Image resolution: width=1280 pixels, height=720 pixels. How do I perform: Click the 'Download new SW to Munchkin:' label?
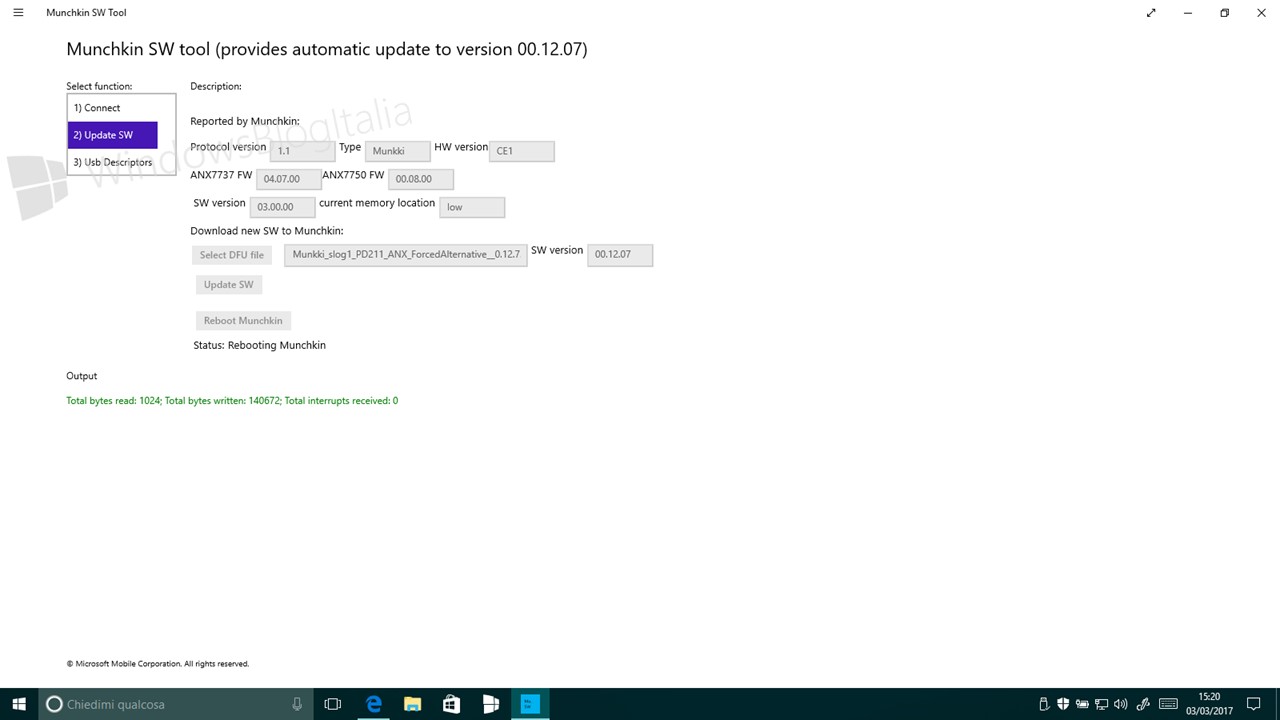(x=267, y=231)
